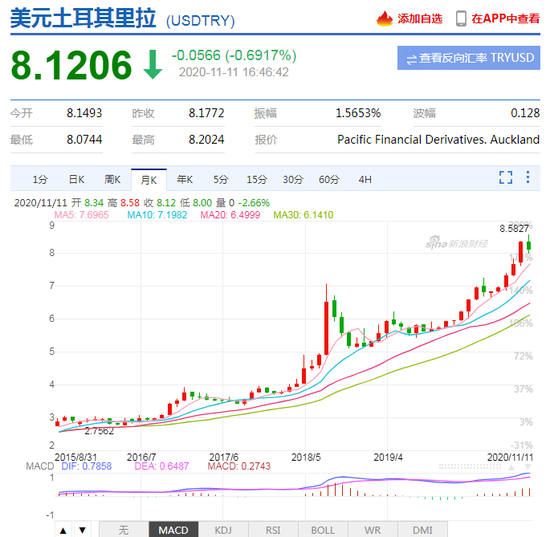This screenshot has width=550, height=537.
Task: Open the three-dot chart options menu
Action: coord(528,177)
